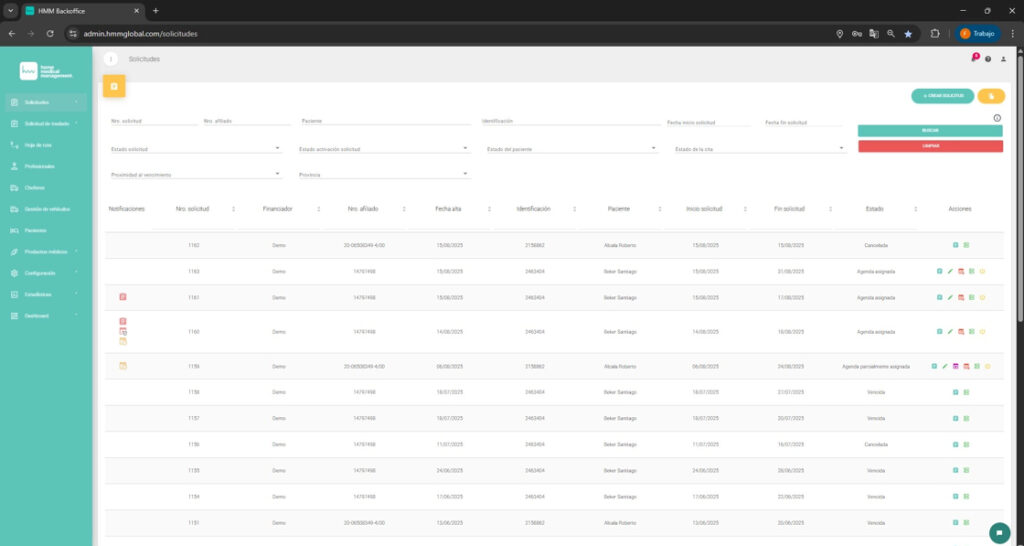Expand the Estado de la cita dropdown

point(841,148)
